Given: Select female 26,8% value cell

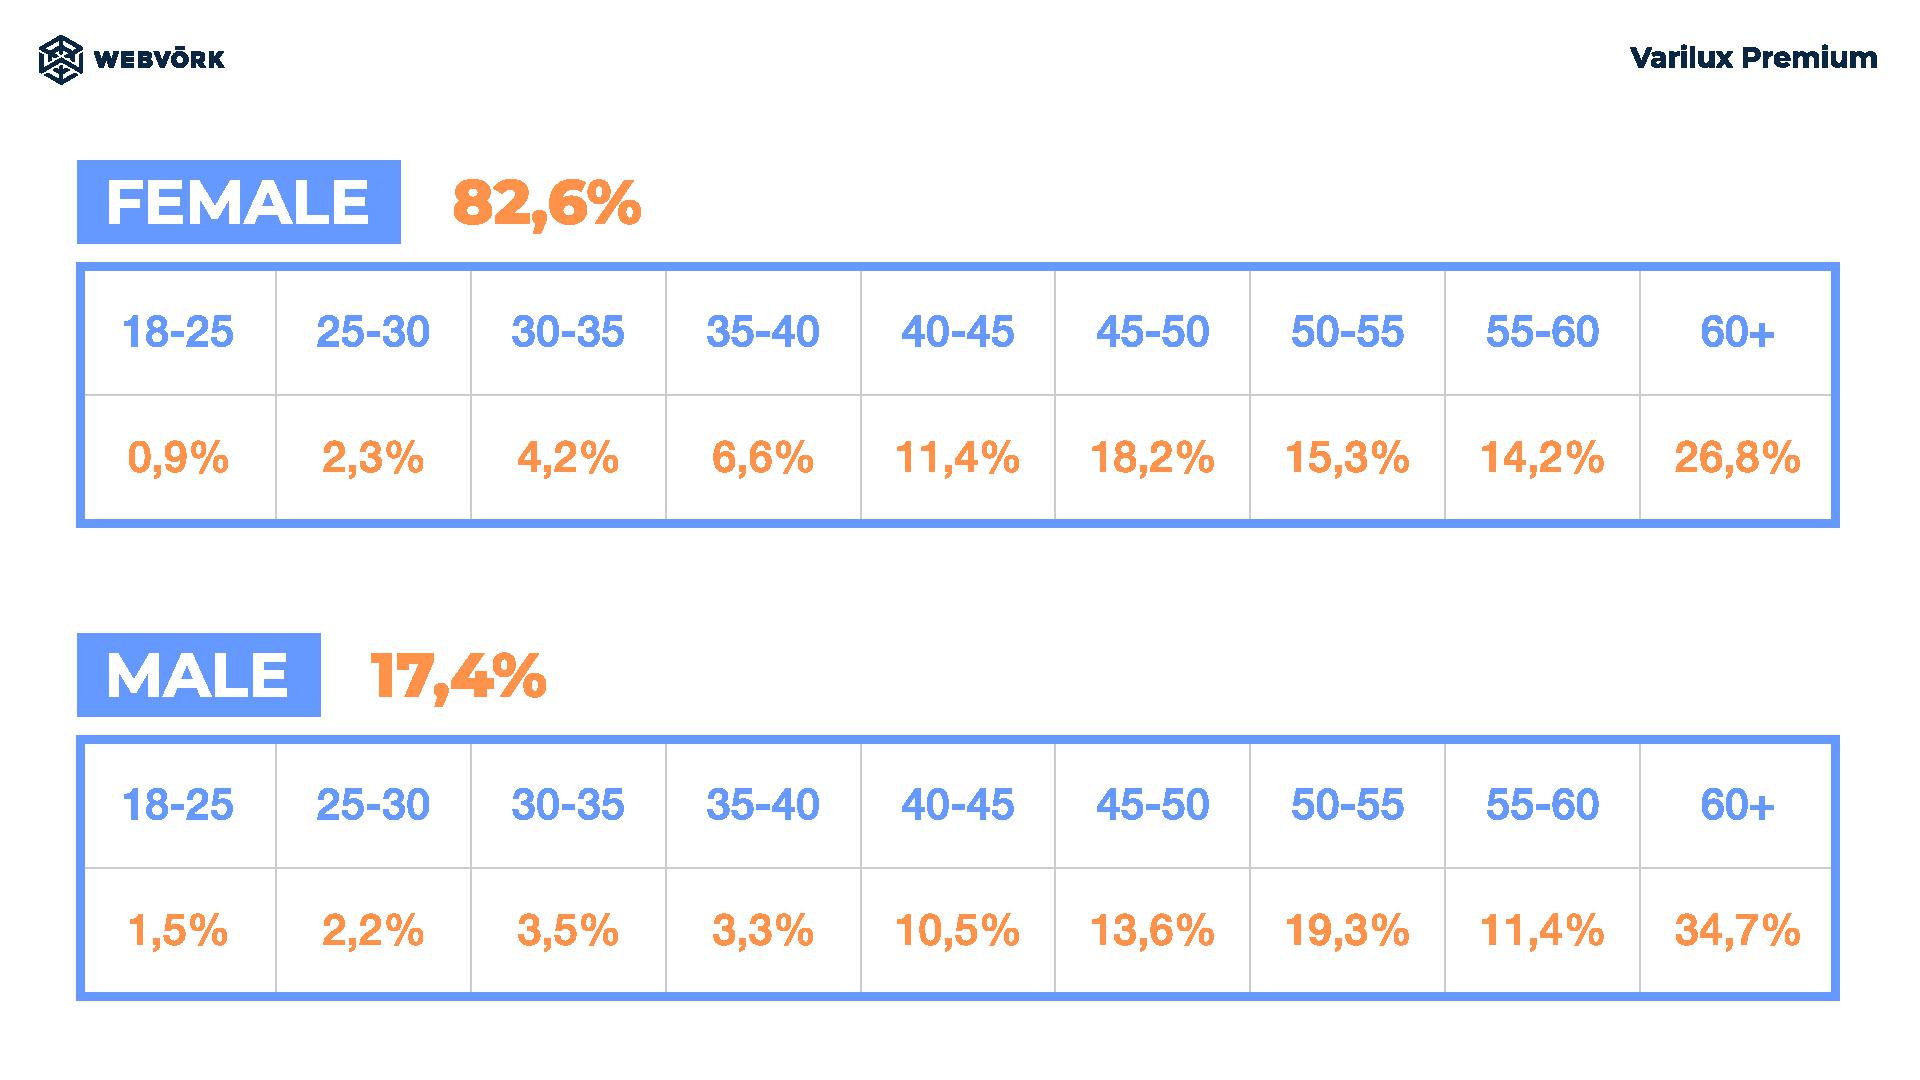Looking at the screenshot, I should pos(1736,458).
